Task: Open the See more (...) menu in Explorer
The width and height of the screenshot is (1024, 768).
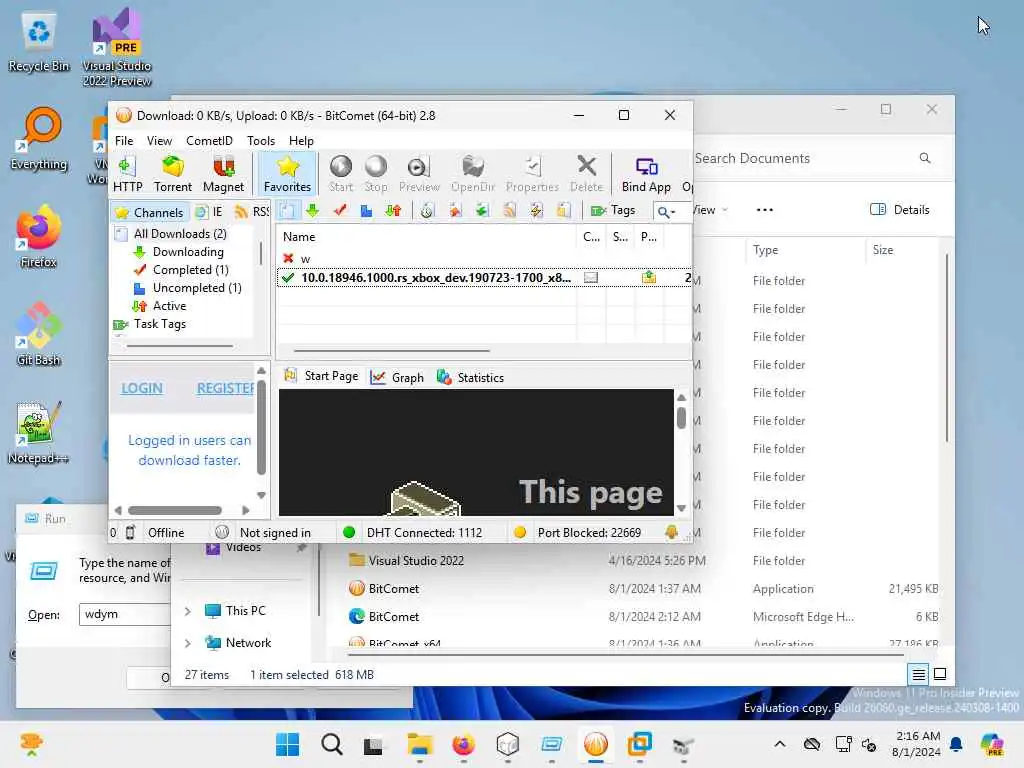Action: 764,210
